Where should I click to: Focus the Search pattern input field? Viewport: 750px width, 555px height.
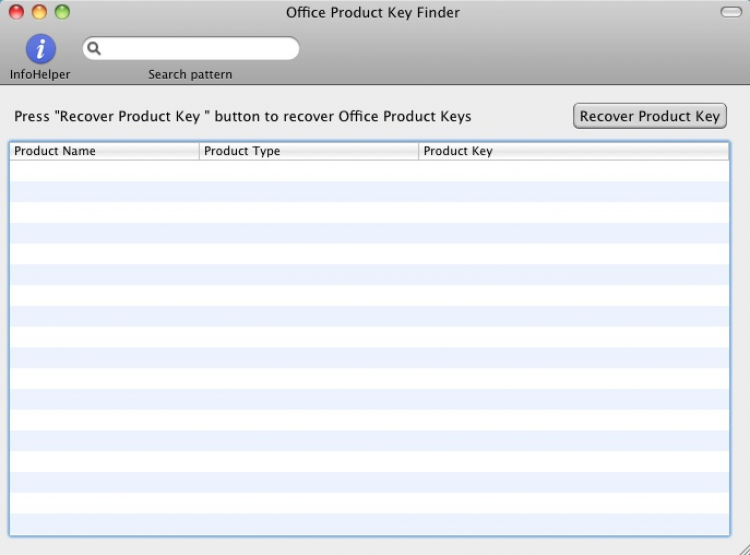click(198, 48)
